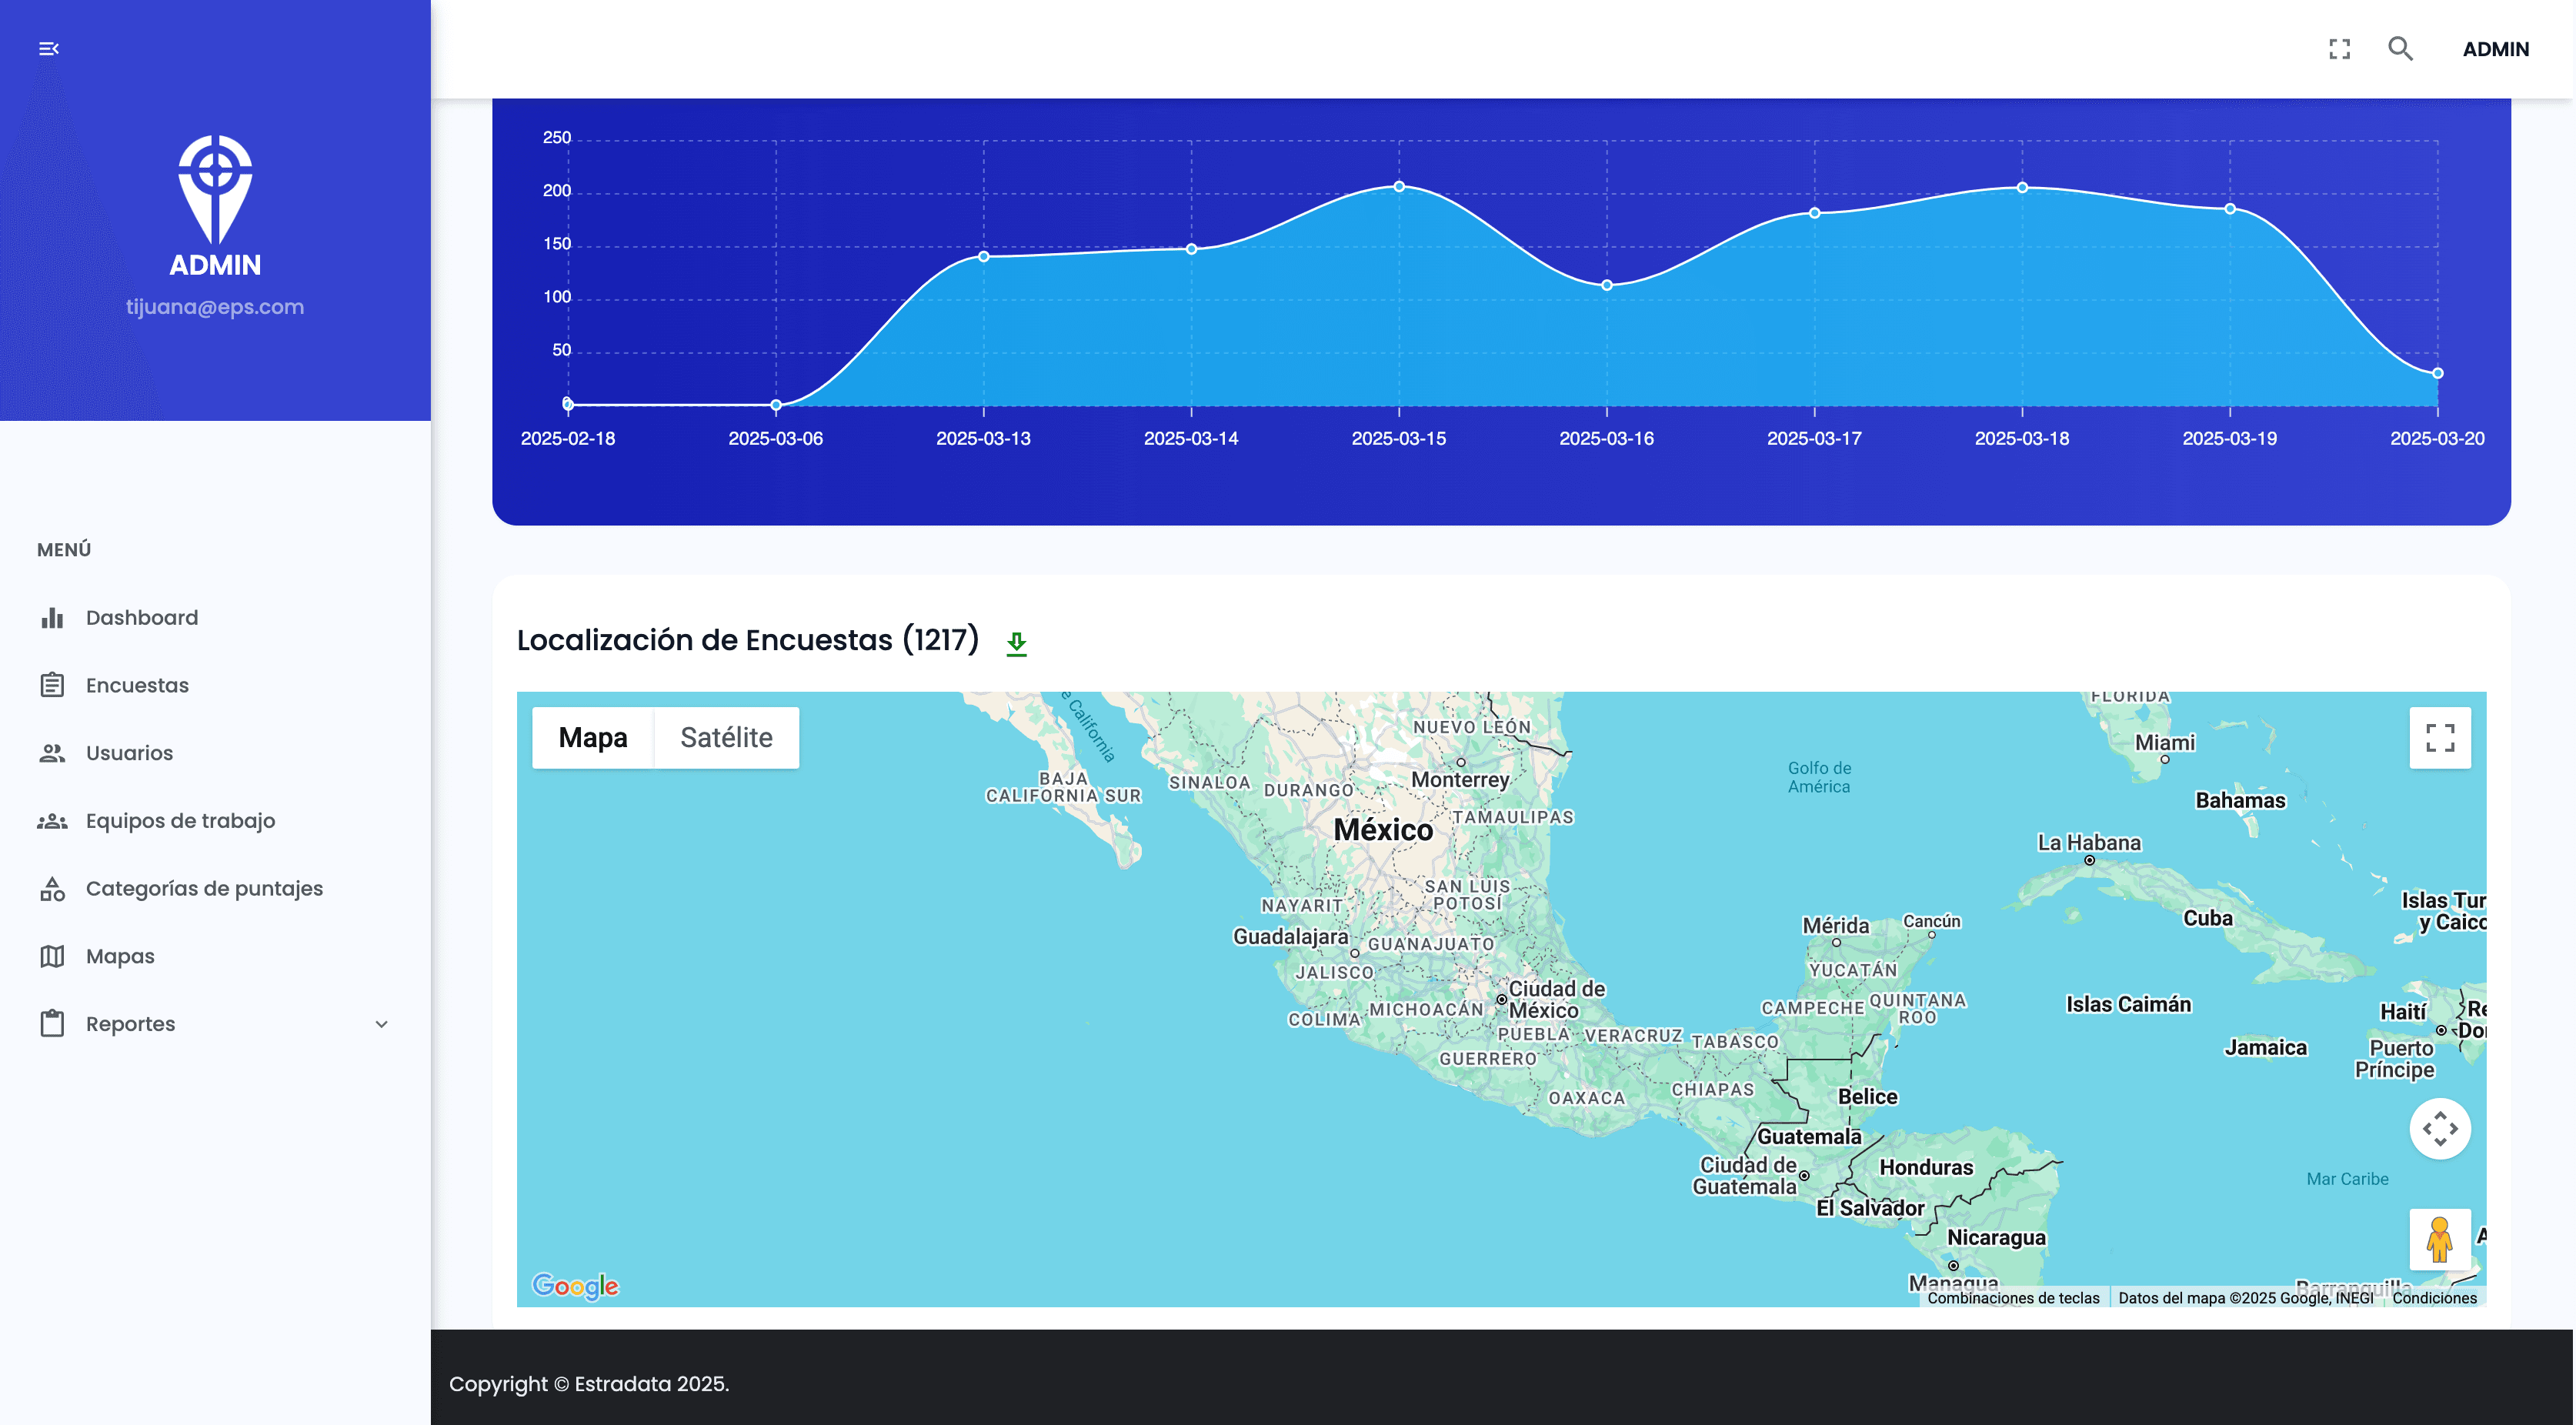Open Equipos de trabajo page
The image size is (2576, 1425).
tap(180, 821)
